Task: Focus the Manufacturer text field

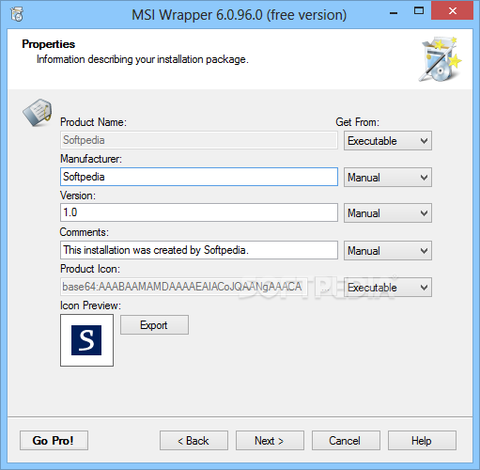Action: (199, 177)
